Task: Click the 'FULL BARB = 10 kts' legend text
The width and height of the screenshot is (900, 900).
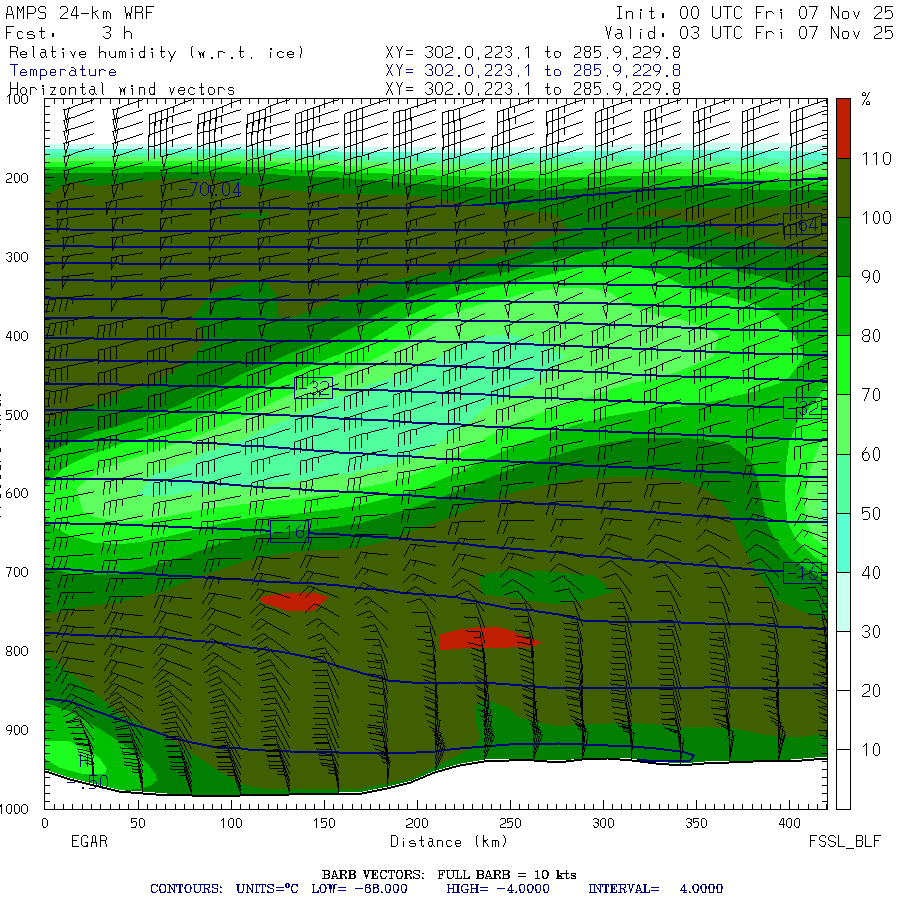Action: coord(507,875)
